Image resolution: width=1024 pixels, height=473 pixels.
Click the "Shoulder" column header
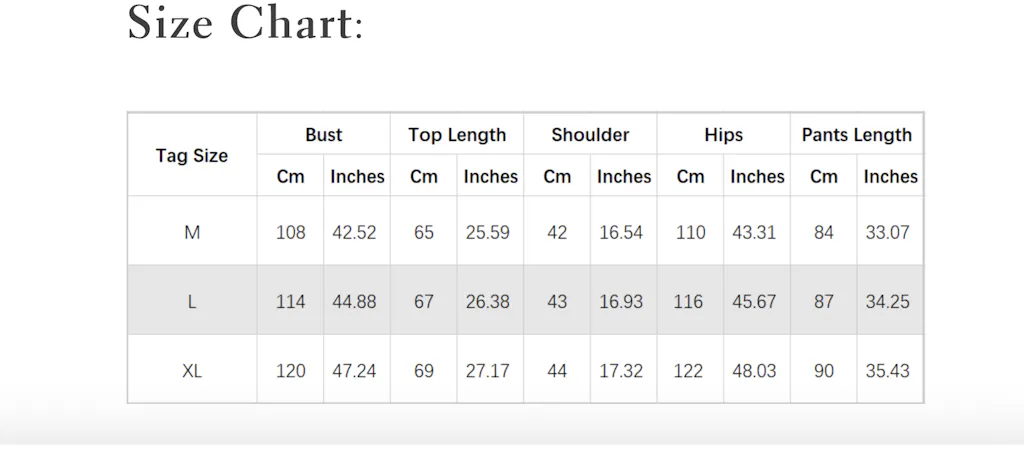click(x=590, y=135)
